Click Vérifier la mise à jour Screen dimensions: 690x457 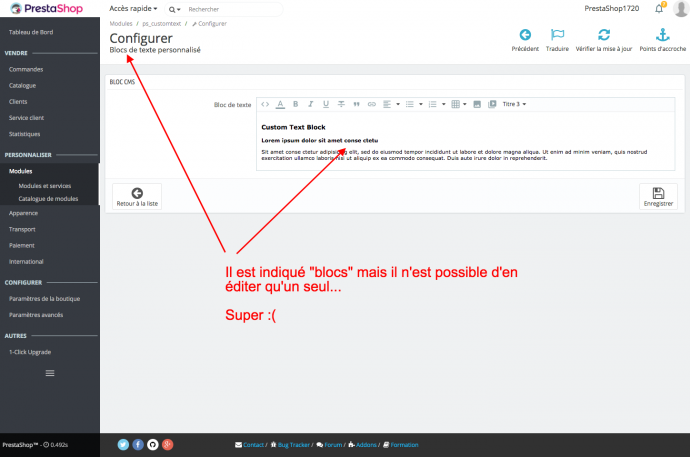pos(604,40)
